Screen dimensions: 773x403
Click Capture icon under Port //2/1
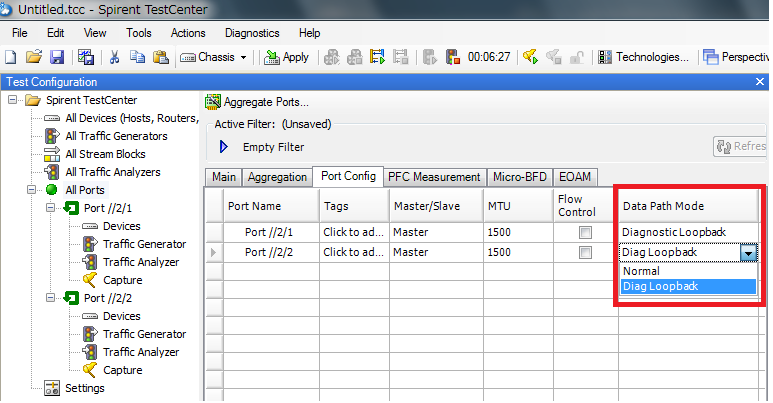(90, 280)
